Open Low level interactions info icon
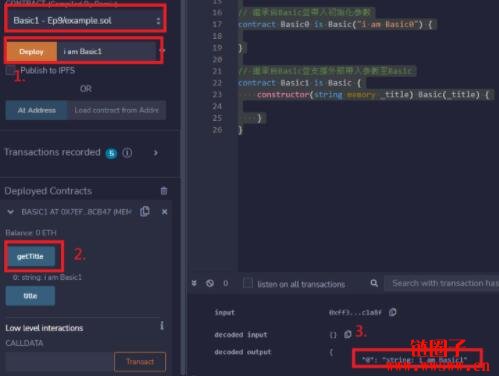The image size is (499, 376). (162, 326)
